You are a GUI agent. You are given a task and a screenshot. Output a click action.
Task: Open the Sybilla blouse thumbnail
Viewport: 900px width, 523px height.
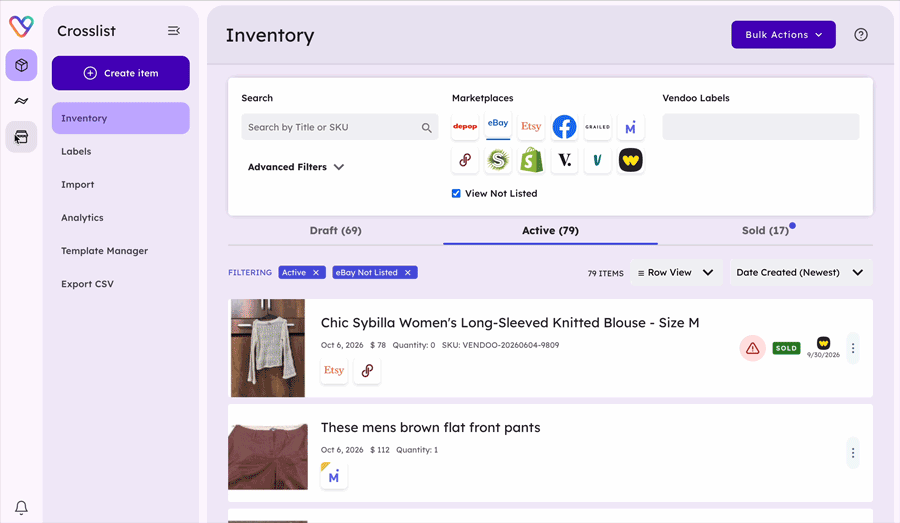pyautogui.click(x=267, y=348)
